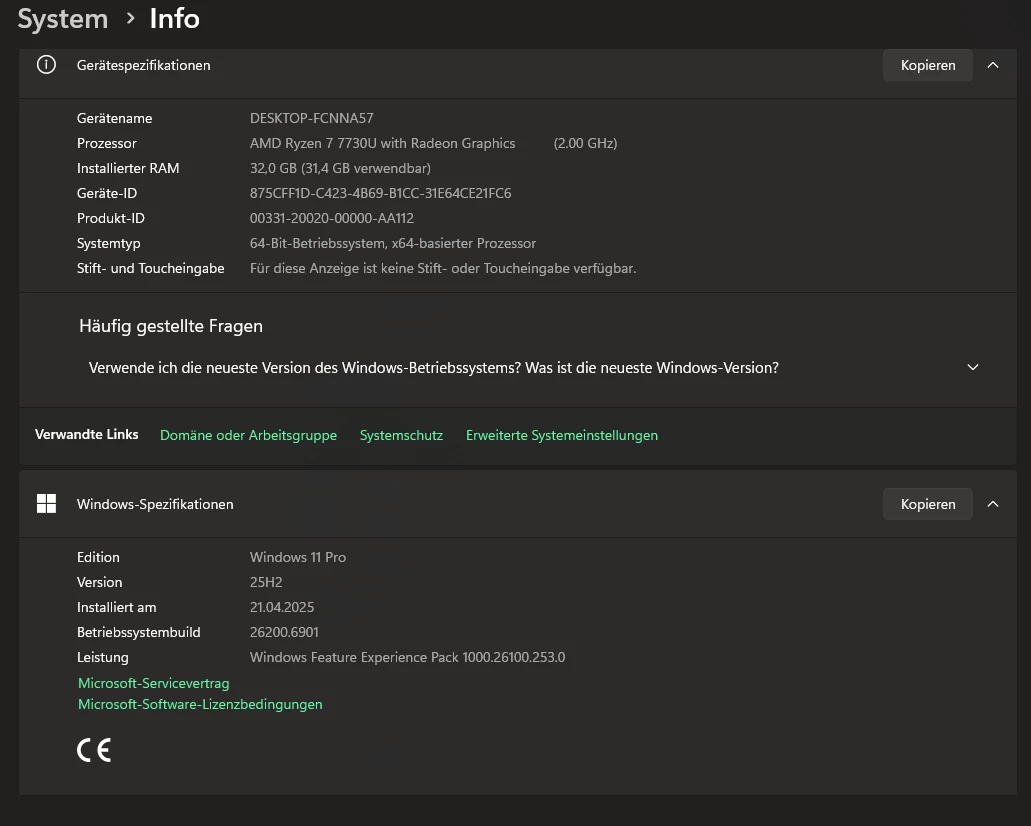Open the Systemschutz link

pyautogui.click(x=401, y=435)
